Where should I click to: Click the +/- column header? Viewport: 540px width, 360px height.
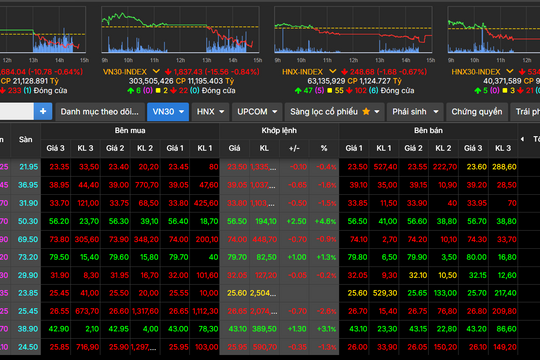[x=294, y=148]
